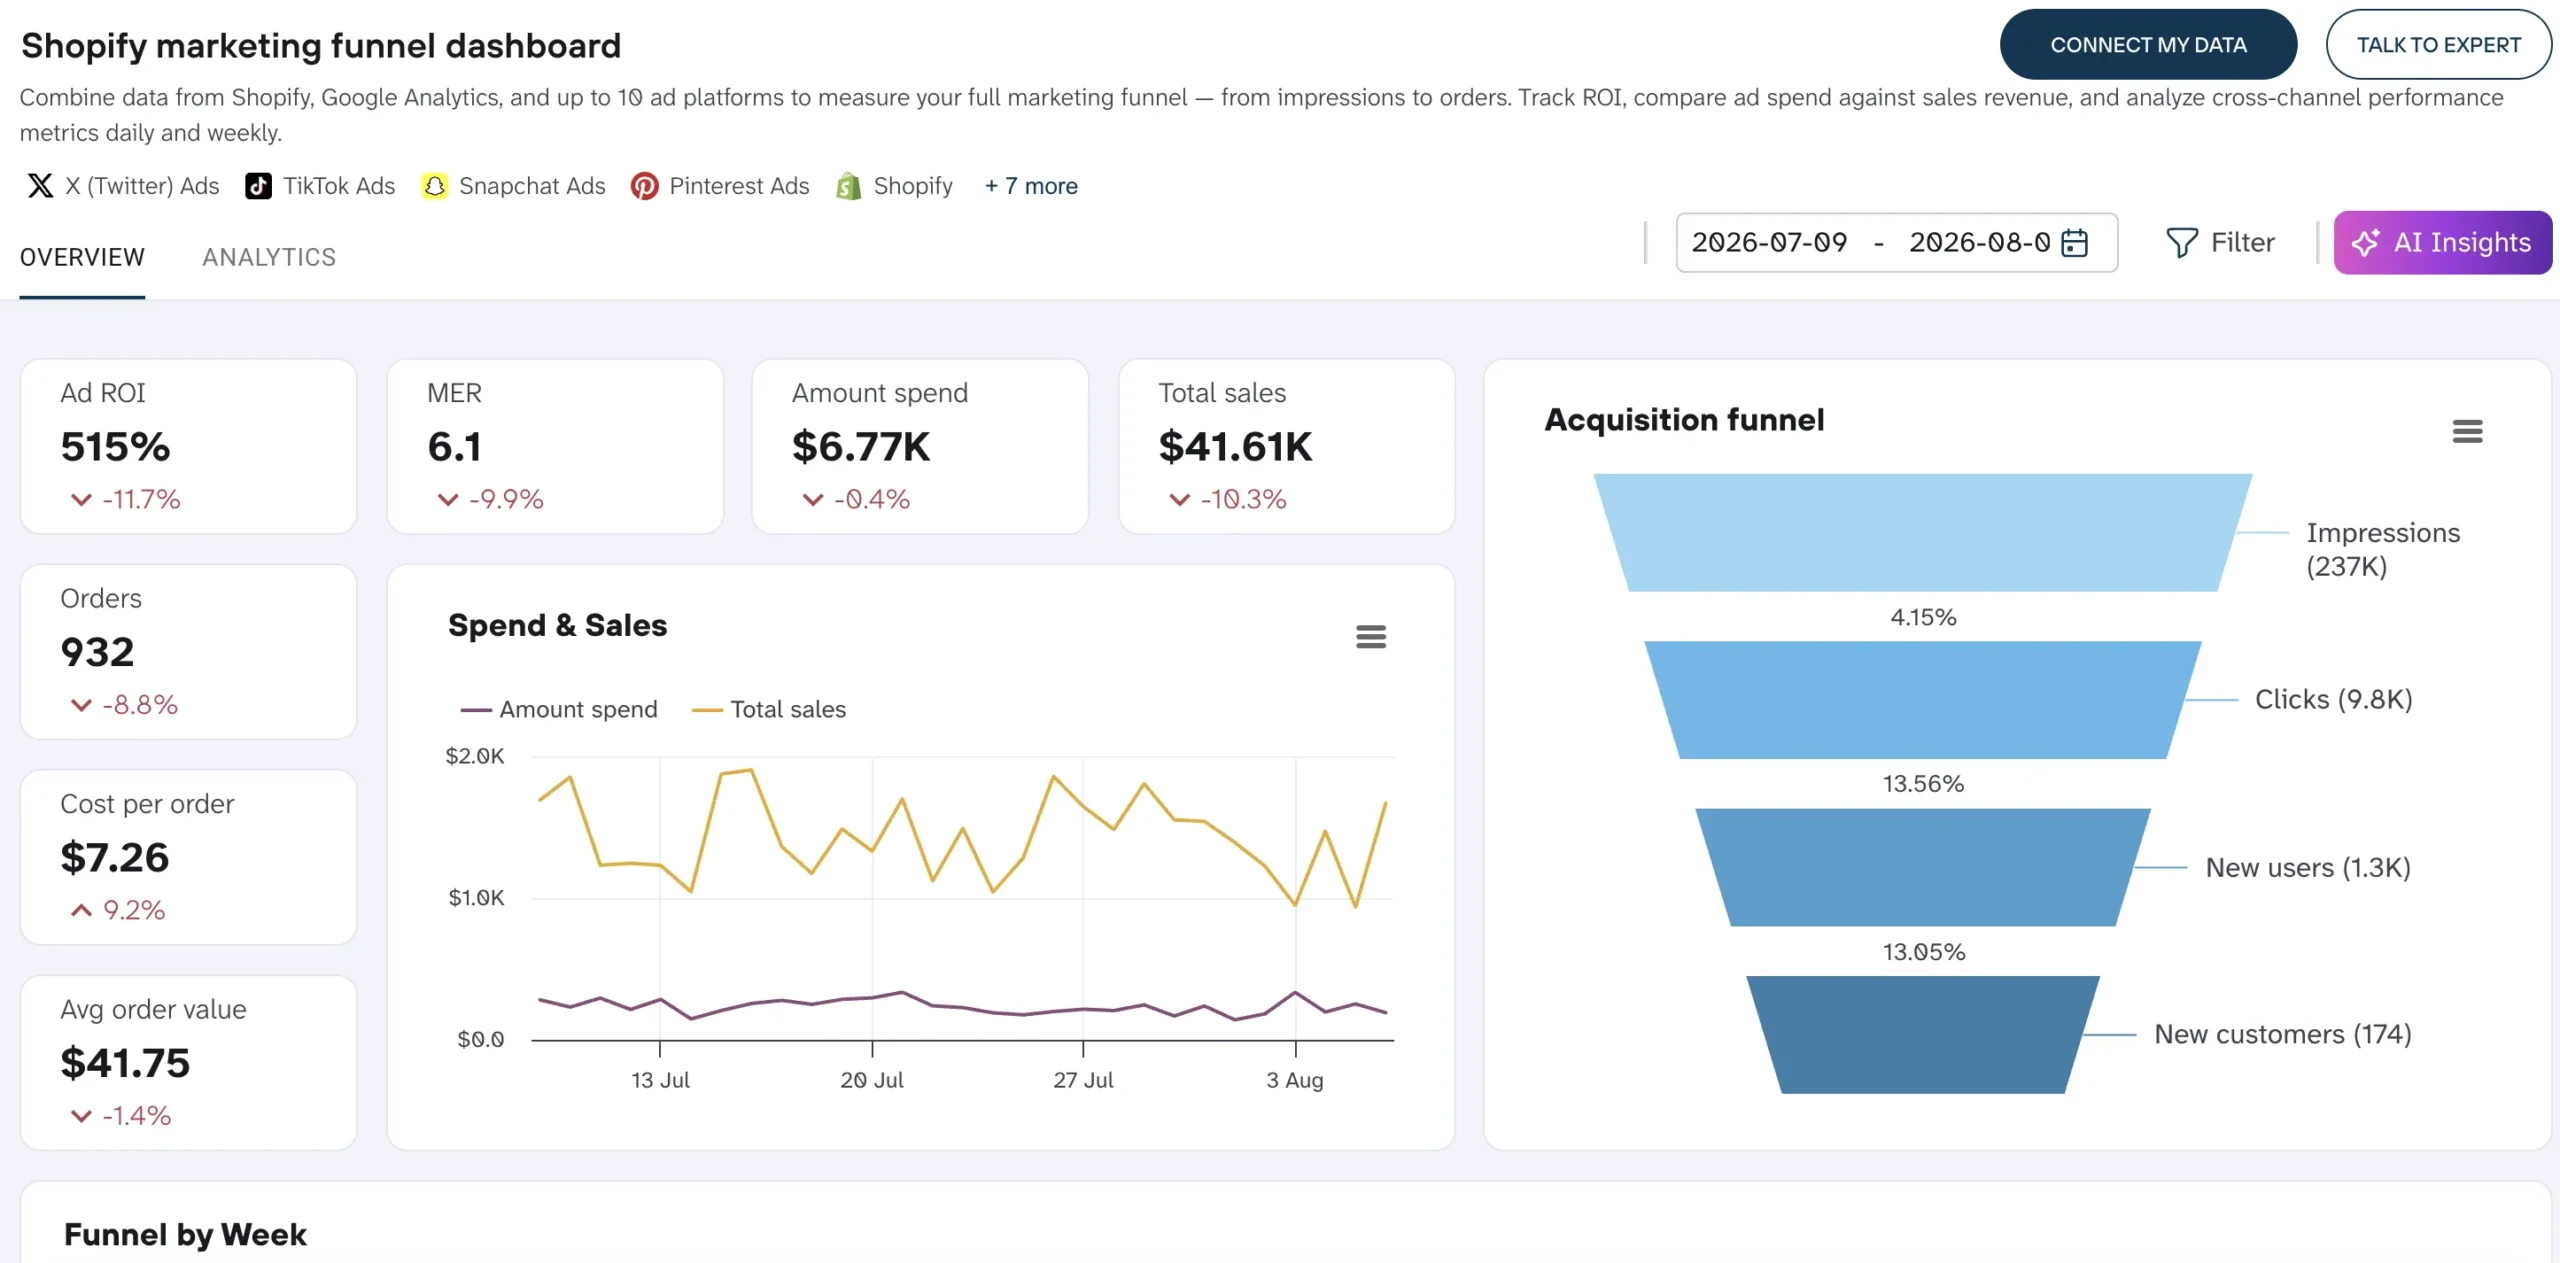Click CONNECT MY DATA button
2560x1263 pixels.
coord(2148,45)
